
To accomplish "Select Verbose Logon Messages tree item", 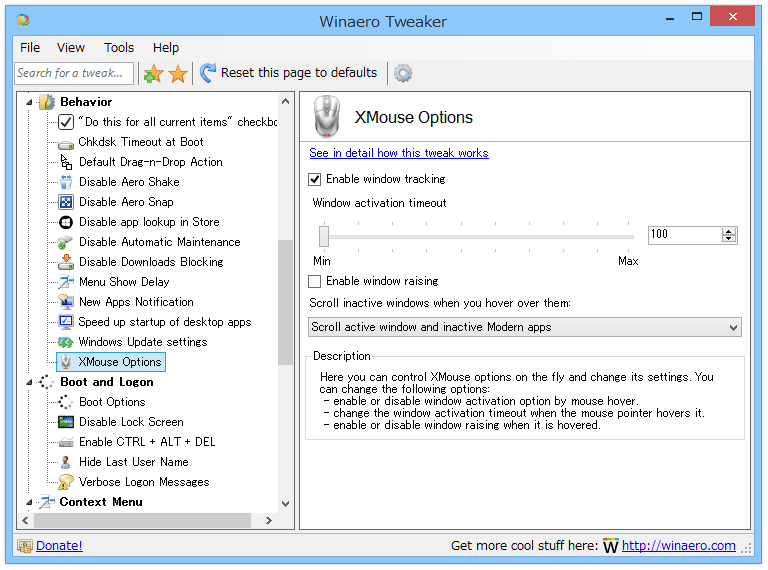I will 144,482.
